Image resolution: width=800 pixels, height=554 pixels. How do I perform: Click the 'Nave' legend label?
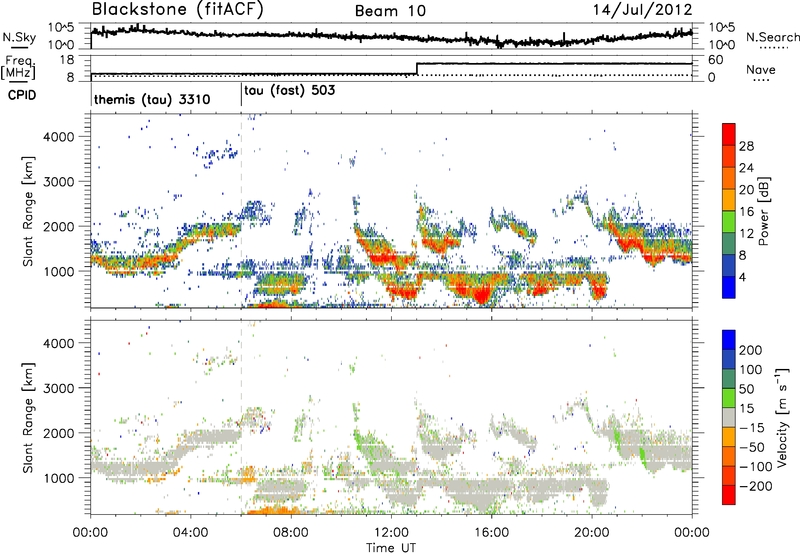click(x=761, y=69)
